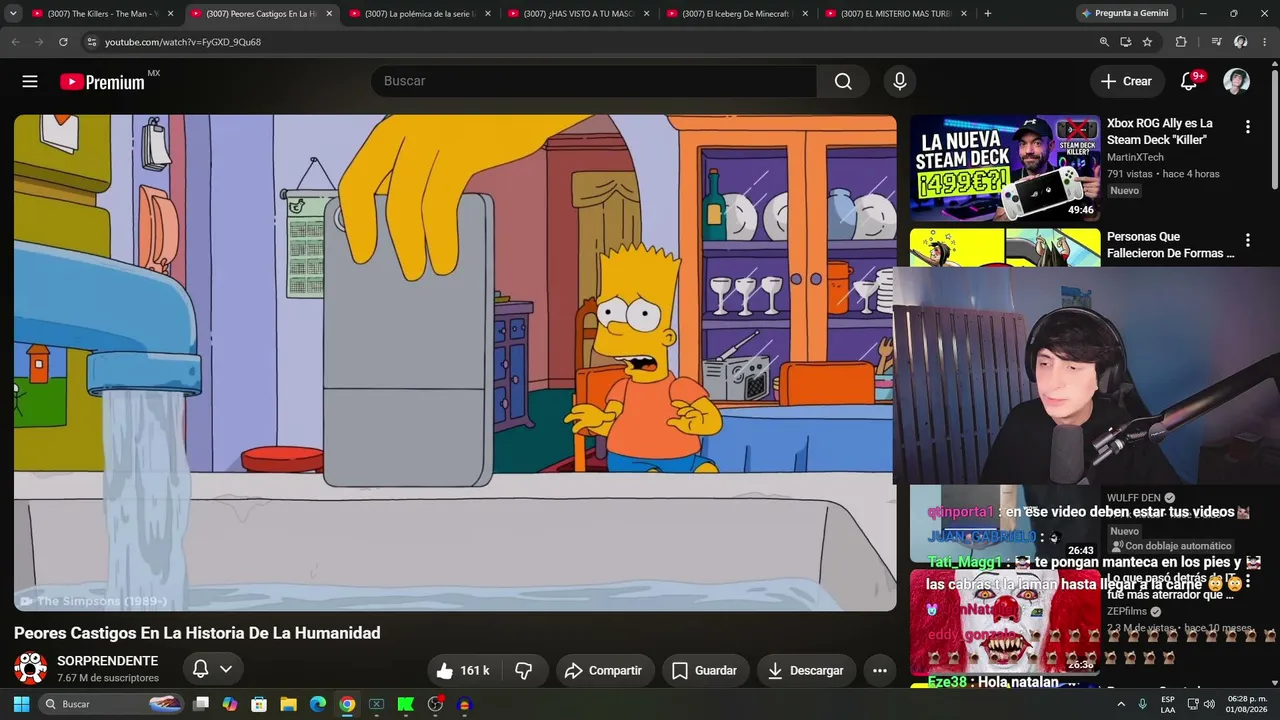Start voice search with the microphone
The width and height of the screenshot is (1280, 720).
click(x=900, y=81)
